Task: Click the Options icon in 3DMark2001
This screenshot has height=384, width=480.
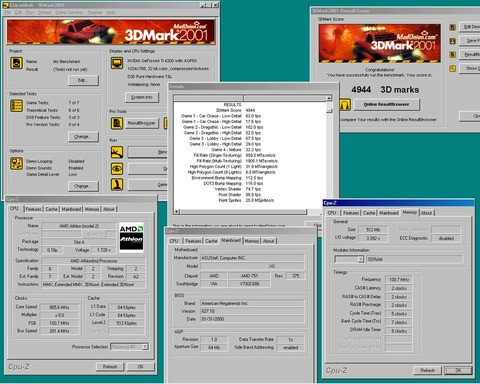Action: click(16, 164)
